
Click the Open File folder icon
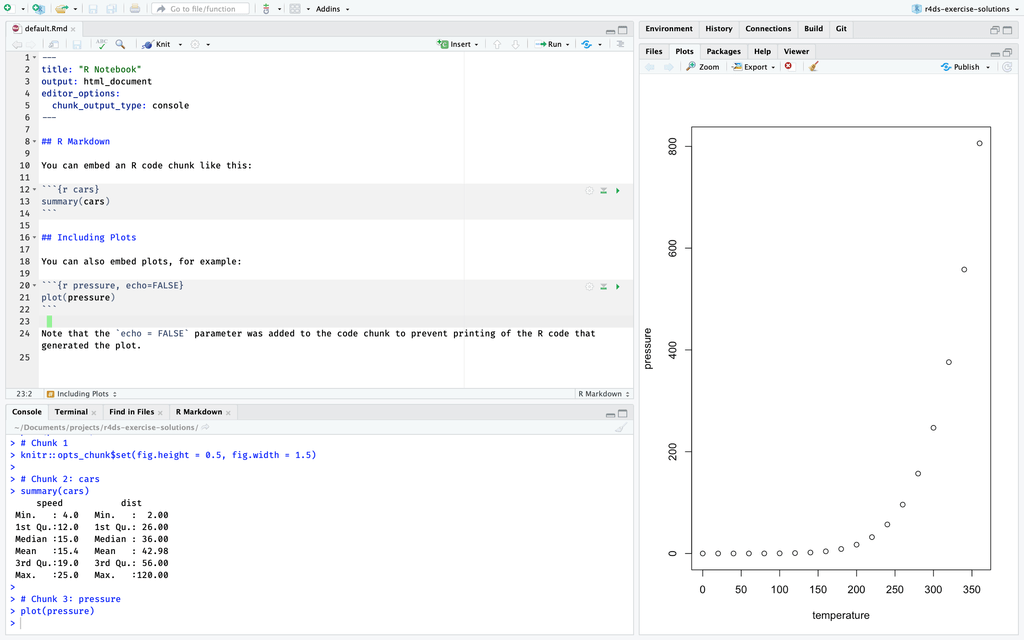(x=61, y=8)
